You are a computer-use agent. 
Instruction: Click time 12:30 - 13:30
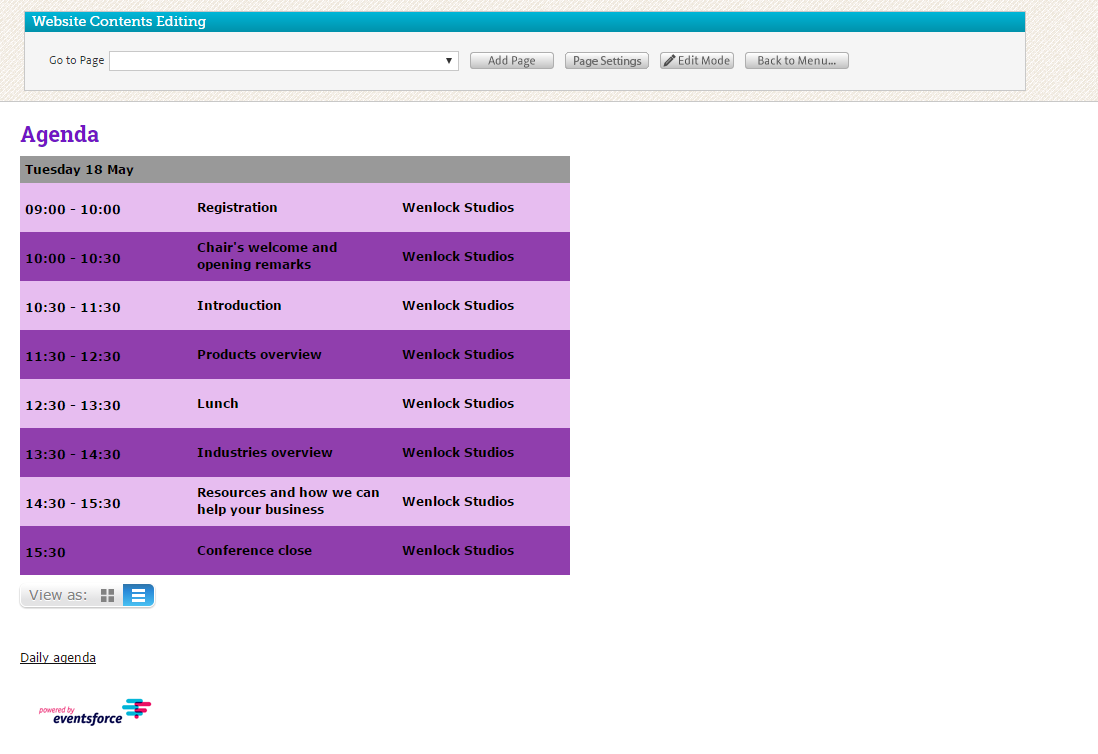(73, 405)
